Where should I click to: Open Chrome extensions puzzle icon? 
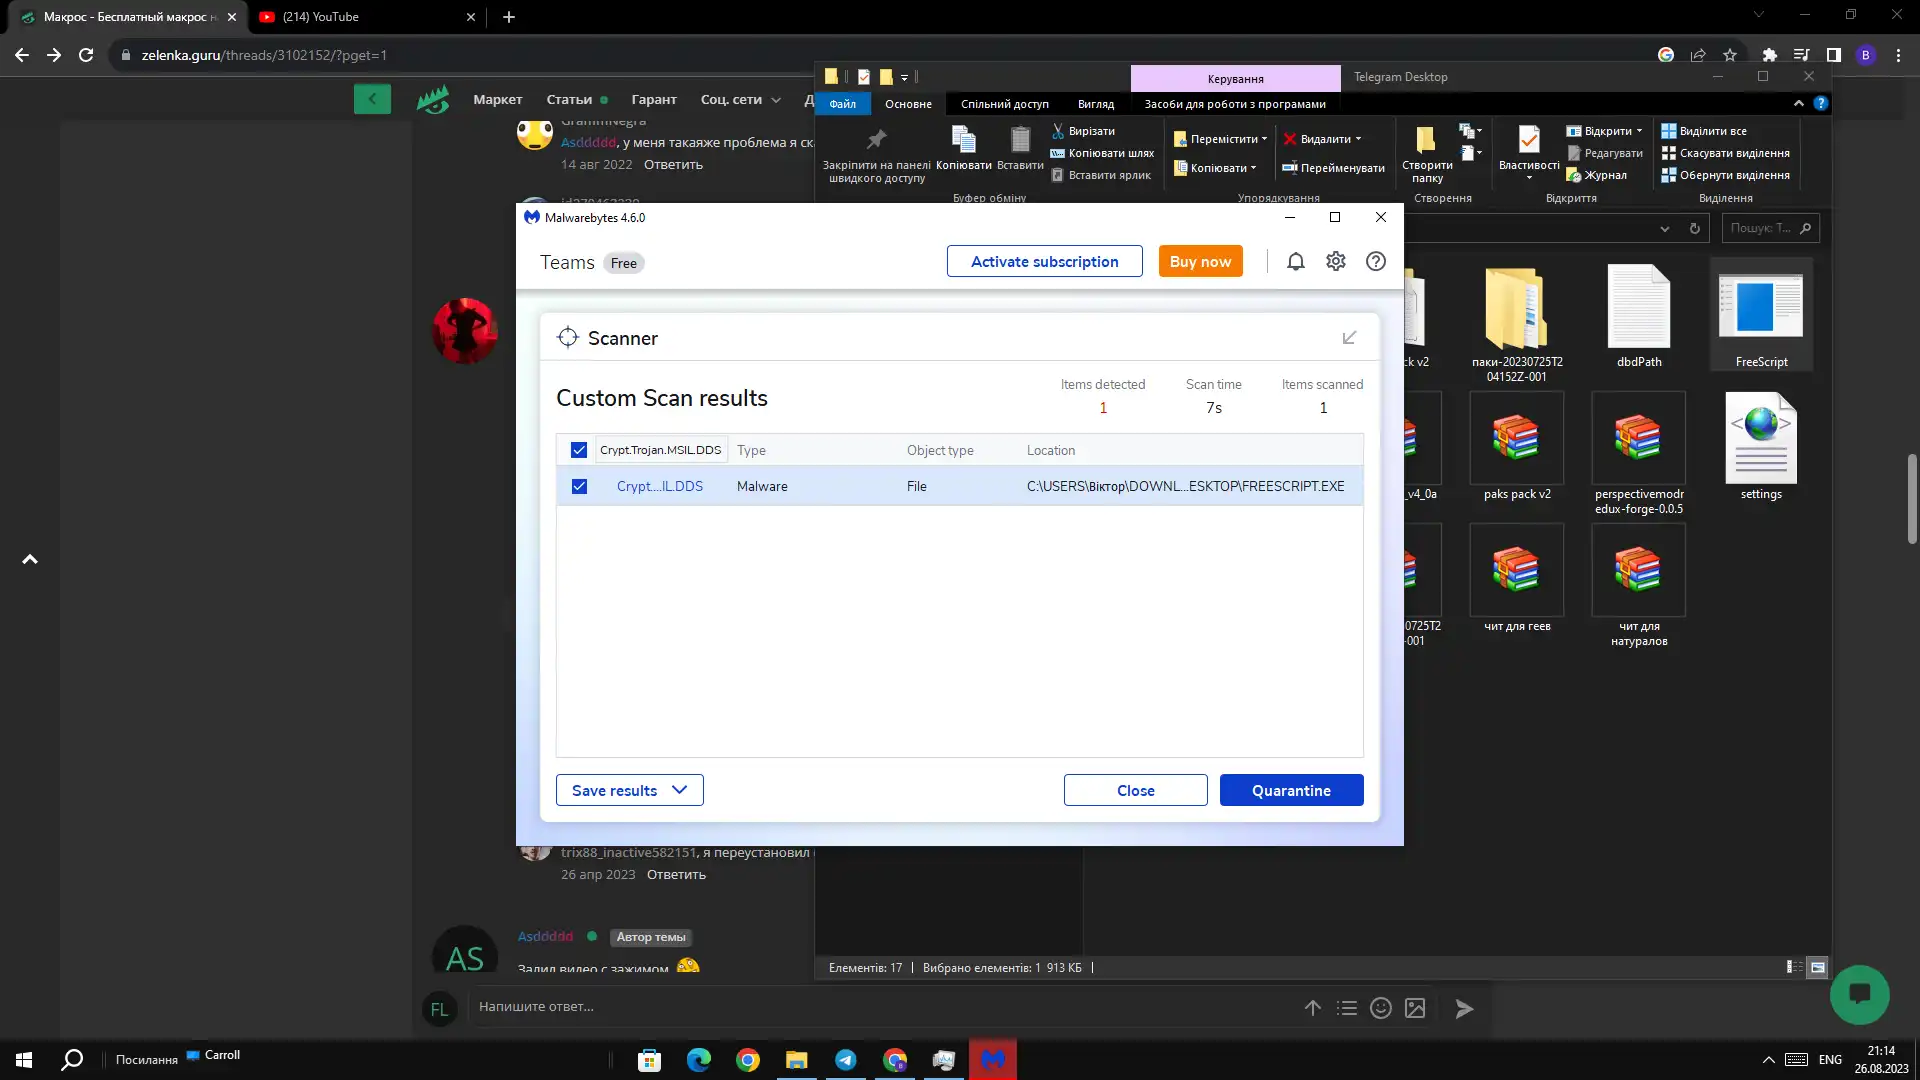pos(1770,55)
